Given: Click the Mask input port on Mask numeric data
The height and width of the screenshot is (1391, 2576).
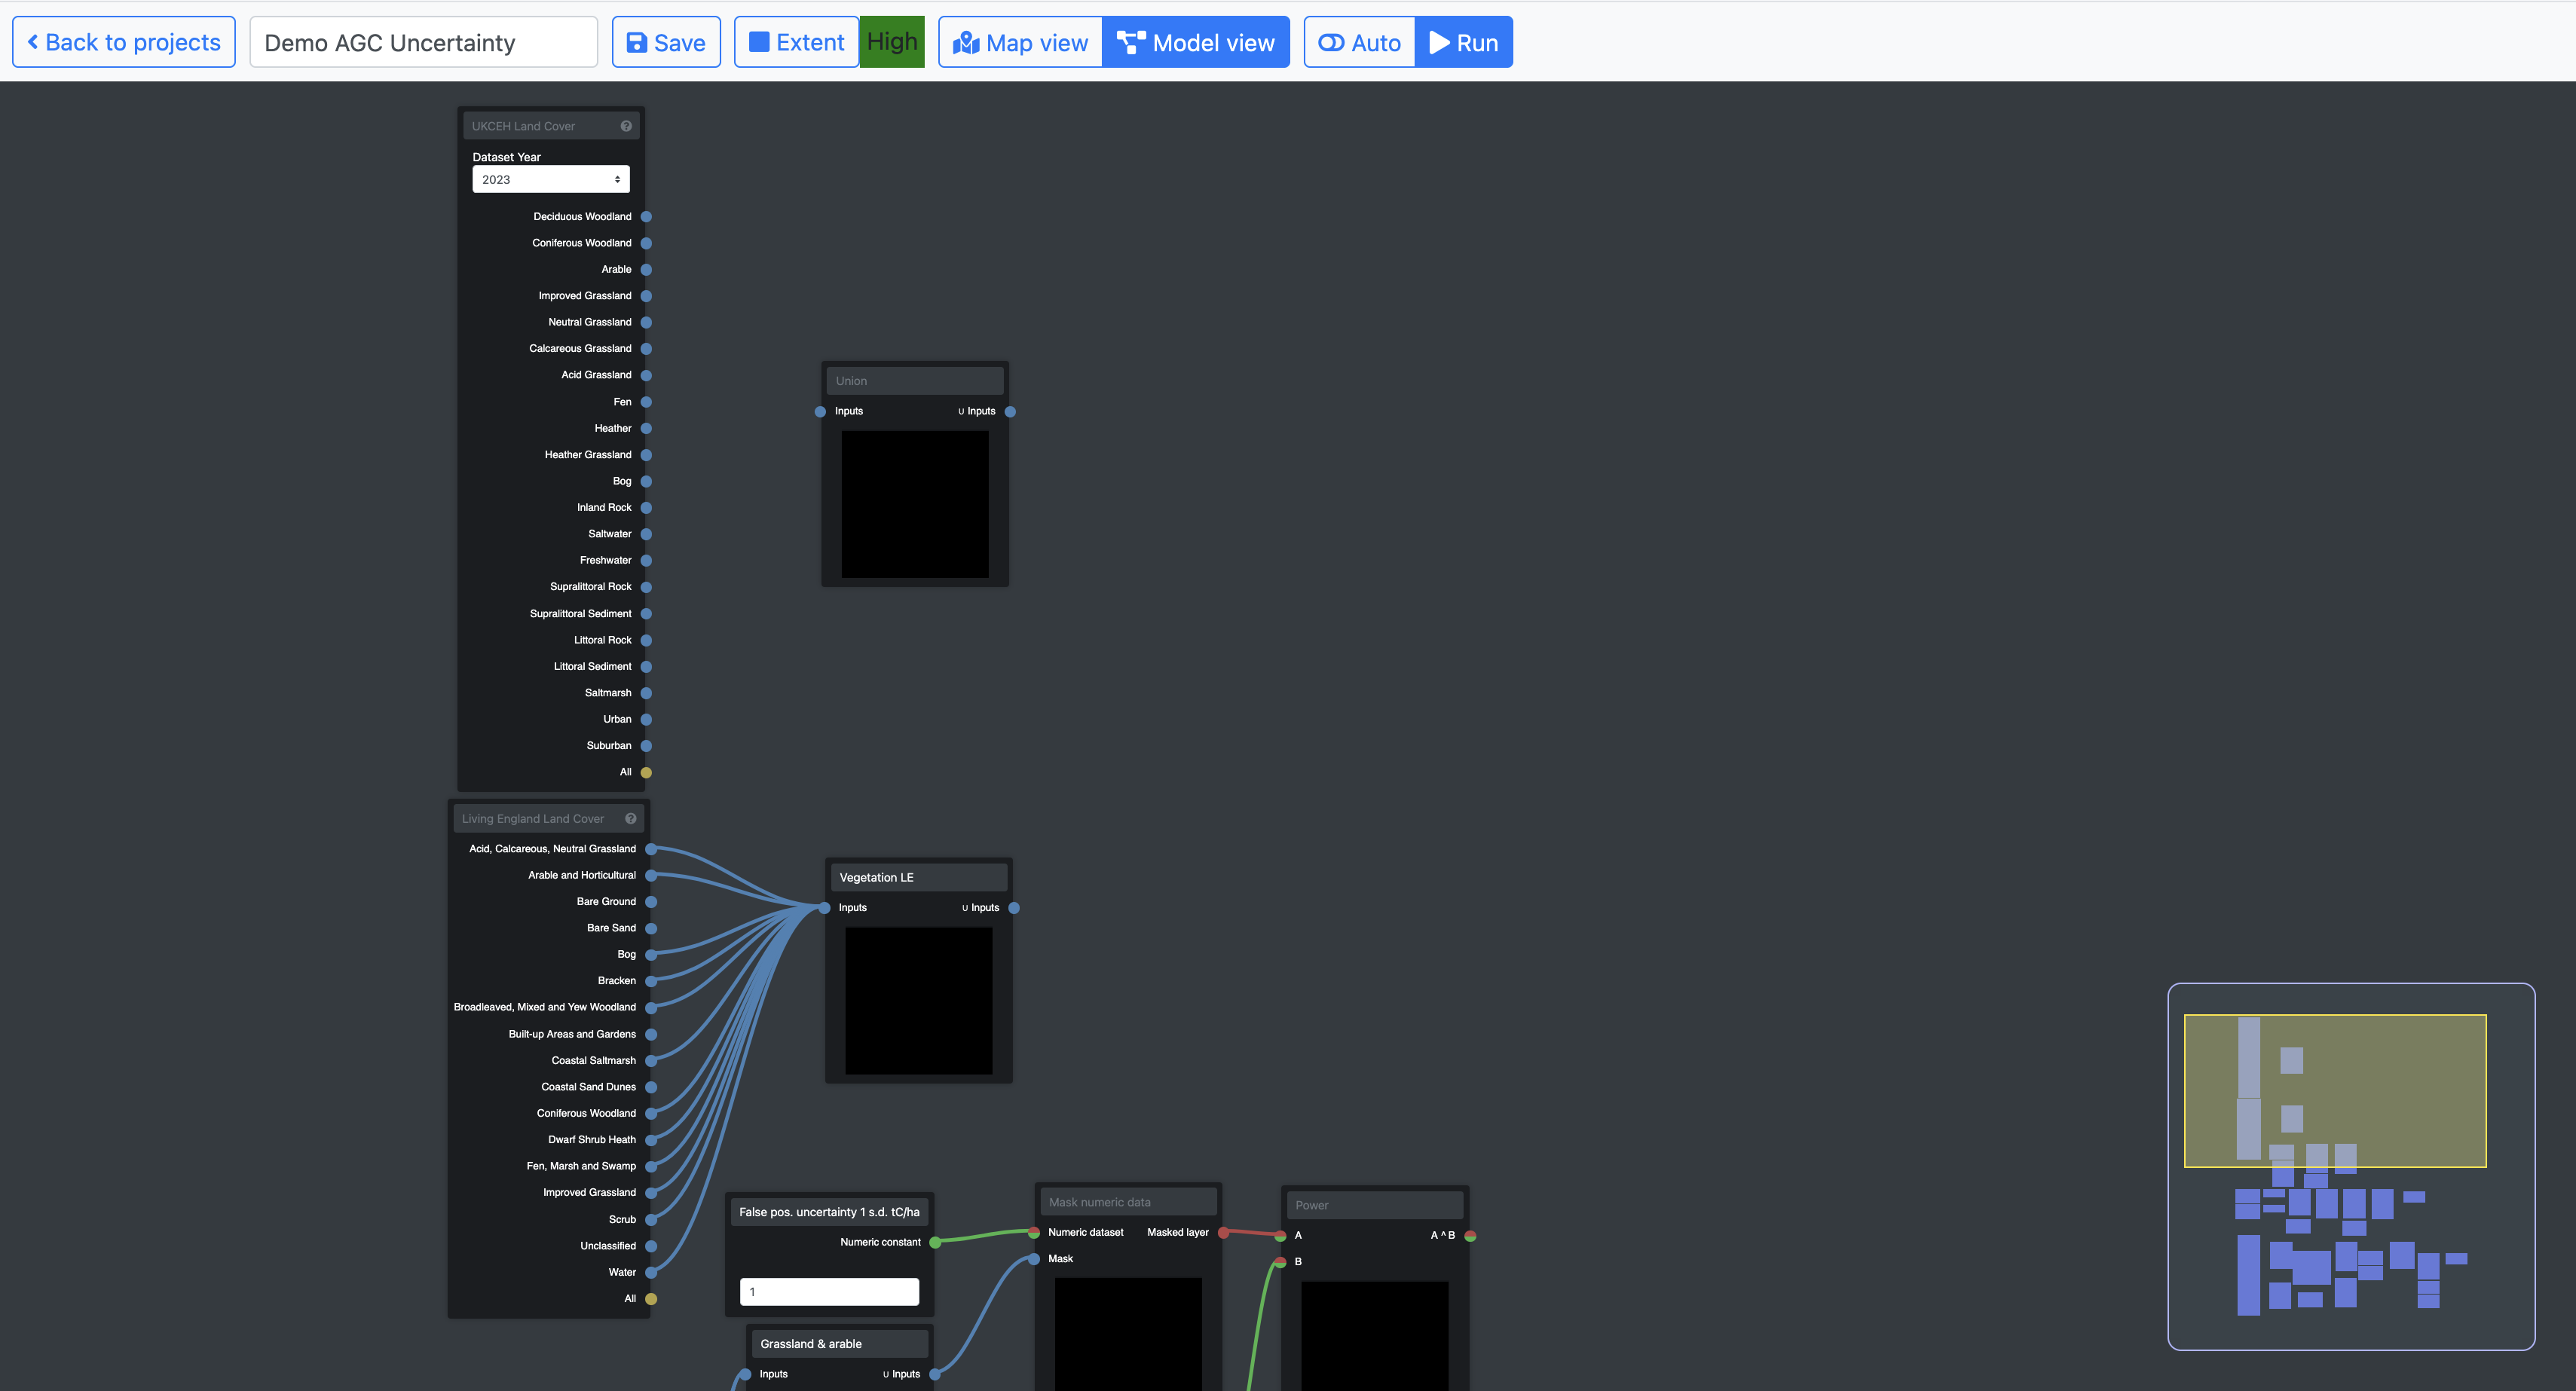Looking at the screenshot, I should [1034, 1259].
